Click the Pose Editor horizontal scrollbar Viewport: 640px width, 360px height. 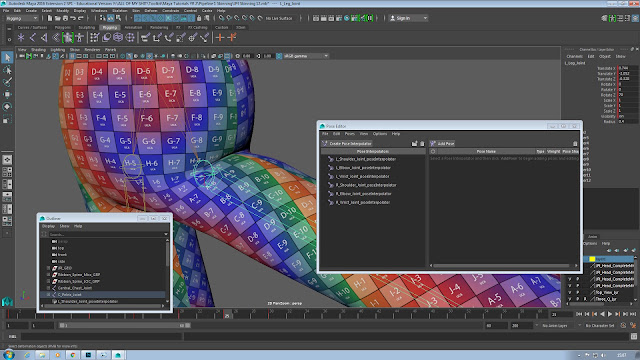tap(501, 266)
